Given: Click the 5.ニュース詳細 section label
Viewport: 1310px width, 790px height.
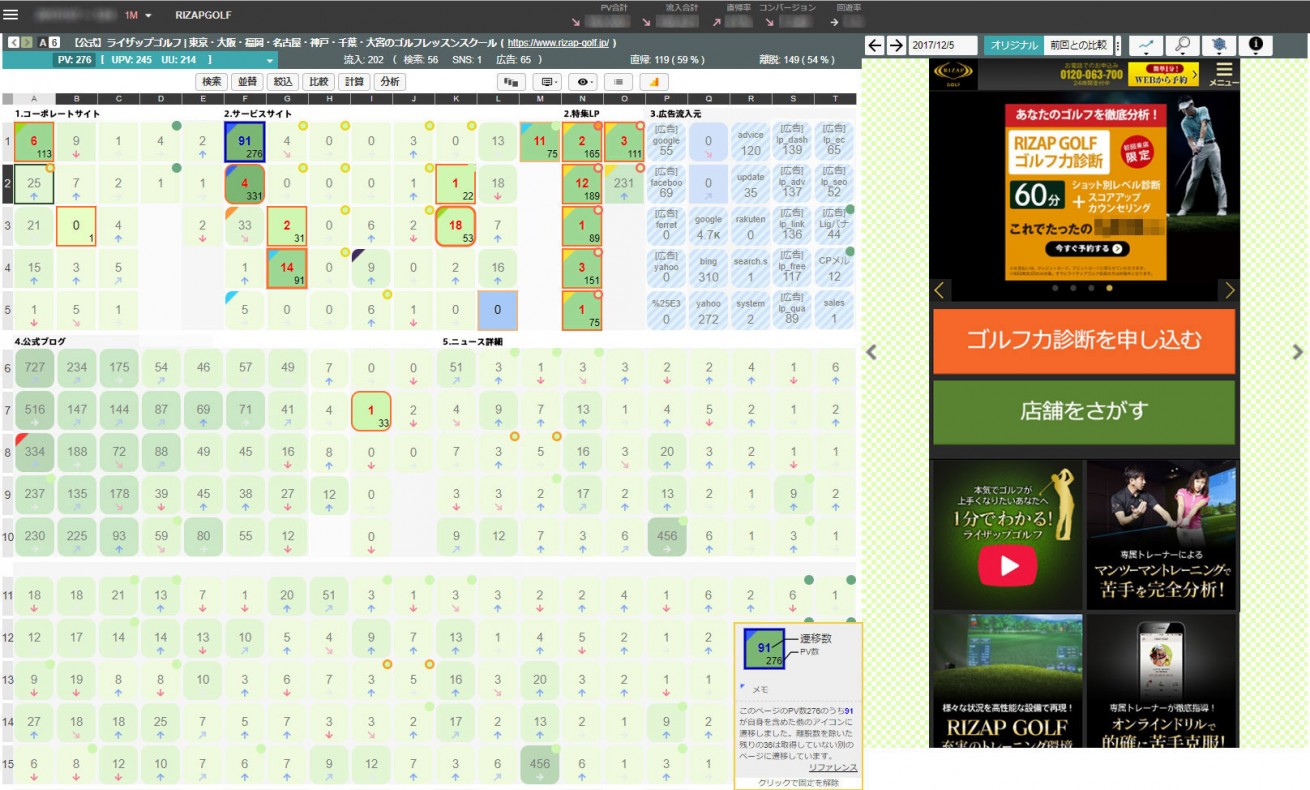Looking at the screenshot, I should point(472,342).
